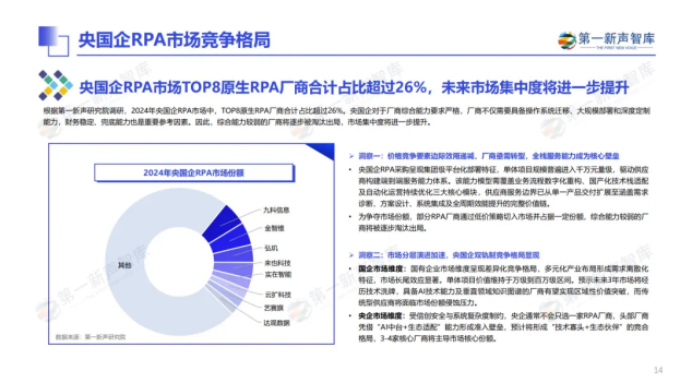Click the data source note below chart

pyautogui.click(x=90, y=337)
